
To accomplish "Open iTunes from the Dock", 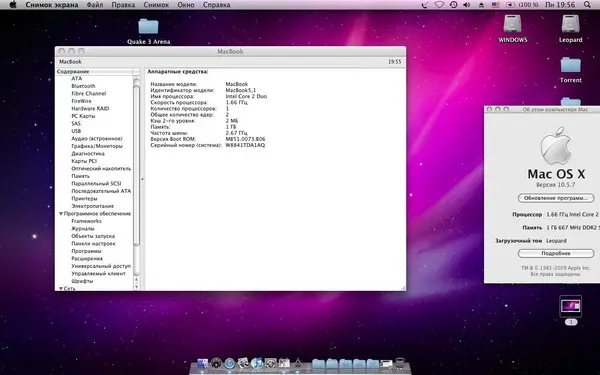I will click(x=257, y=363).
